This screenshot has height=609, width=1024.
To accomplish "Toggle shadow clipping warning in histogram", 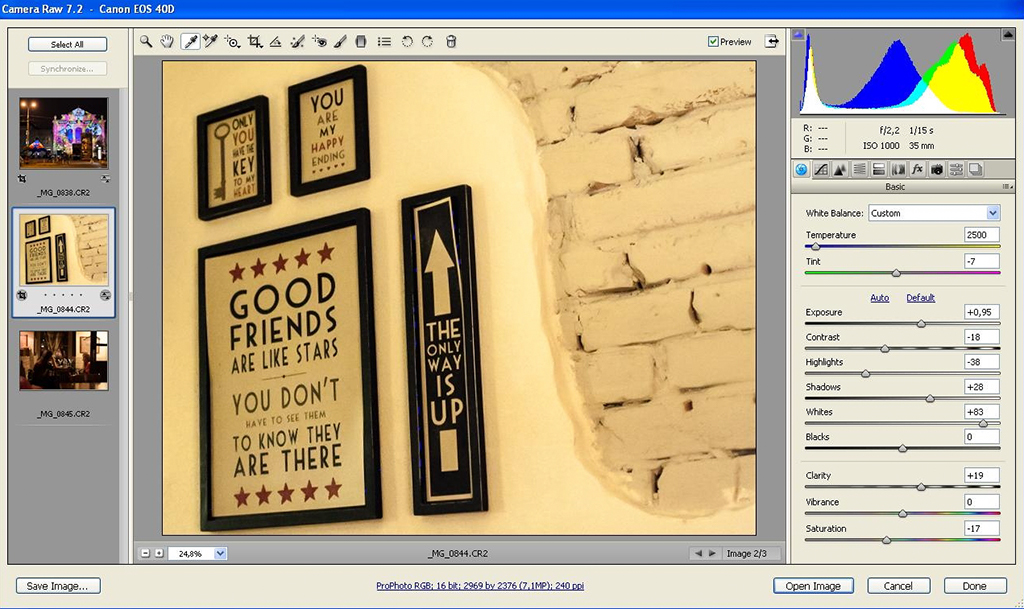I will (x=799, y=35).
